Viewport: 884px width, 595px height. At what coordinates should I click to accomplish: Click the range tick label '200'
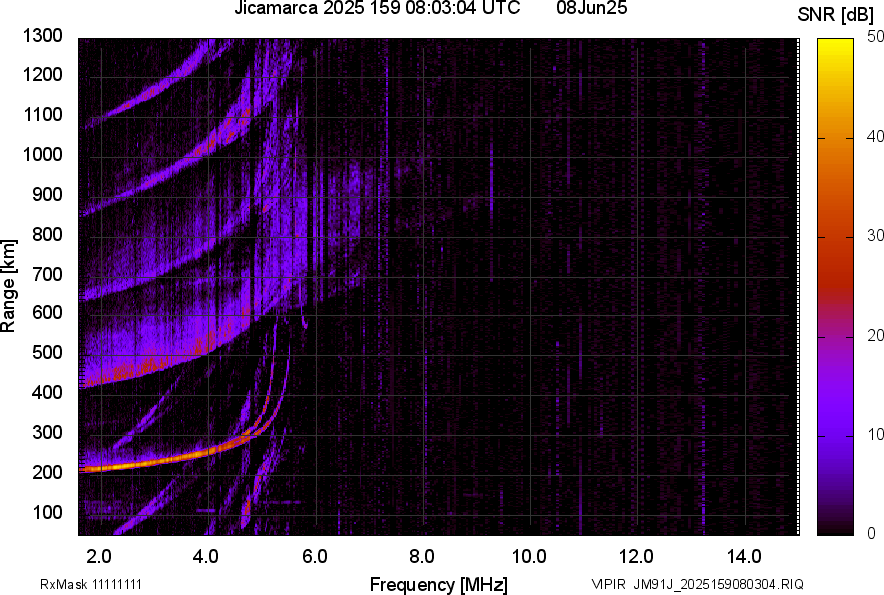47,471
